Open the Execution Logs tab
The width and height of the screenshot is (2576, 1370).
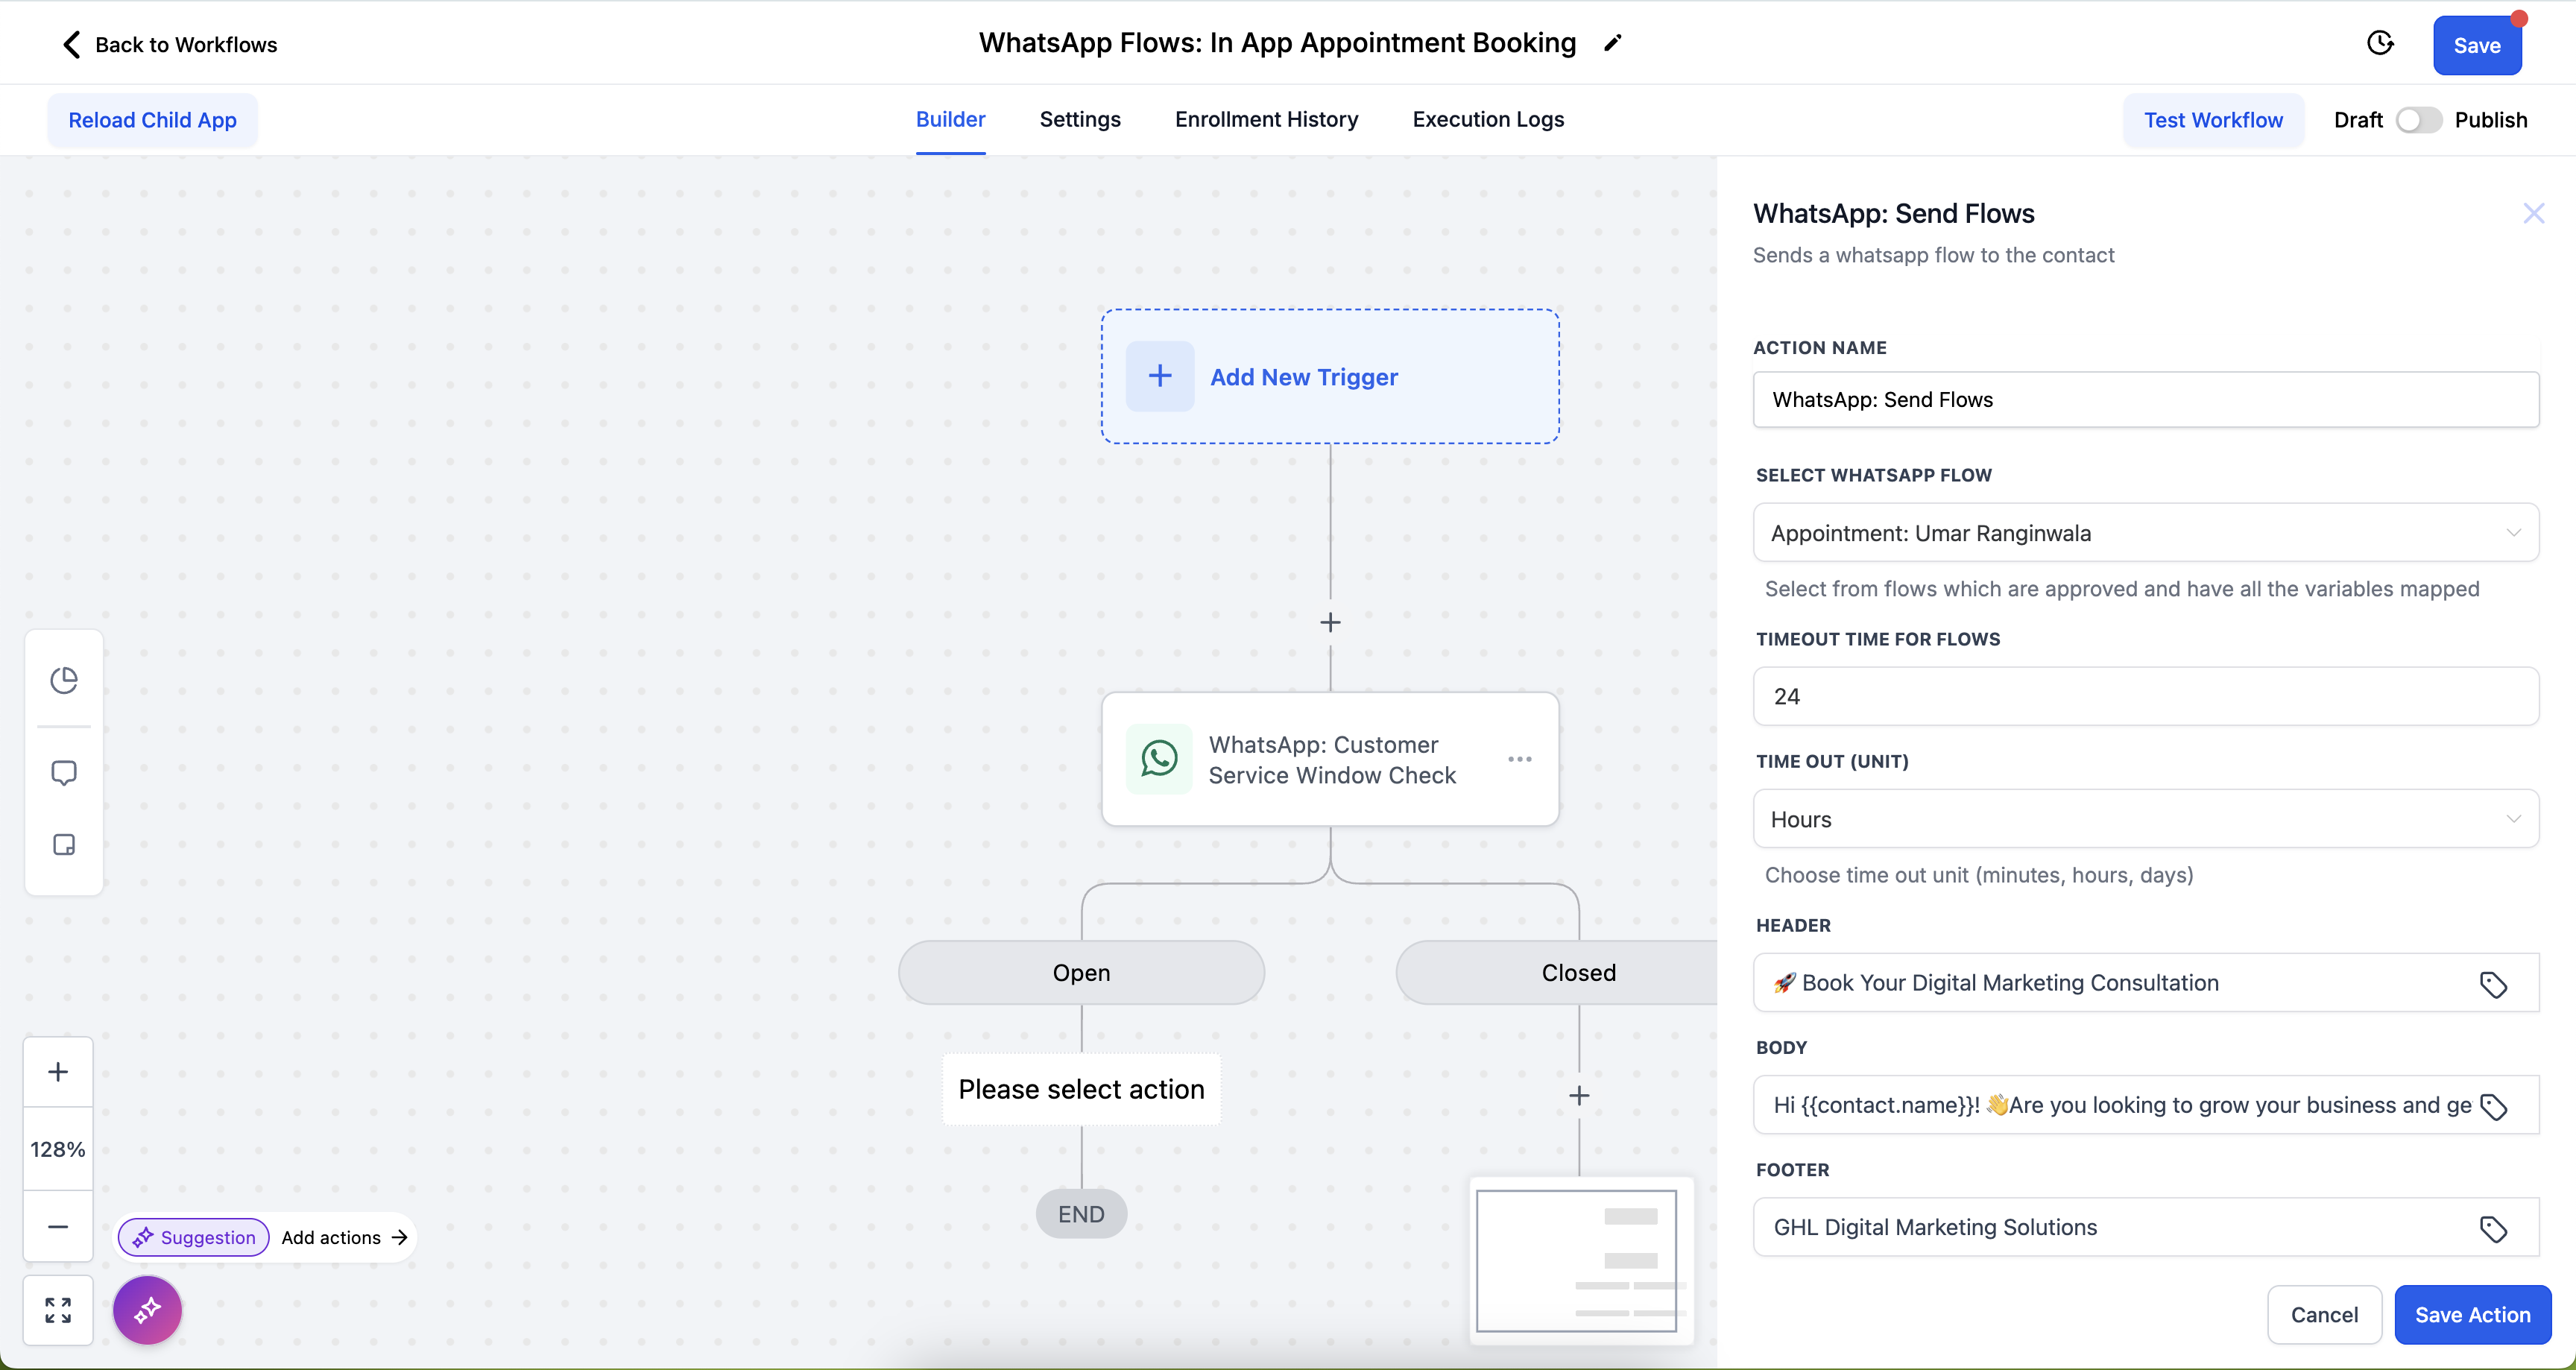coord(1488,119)
